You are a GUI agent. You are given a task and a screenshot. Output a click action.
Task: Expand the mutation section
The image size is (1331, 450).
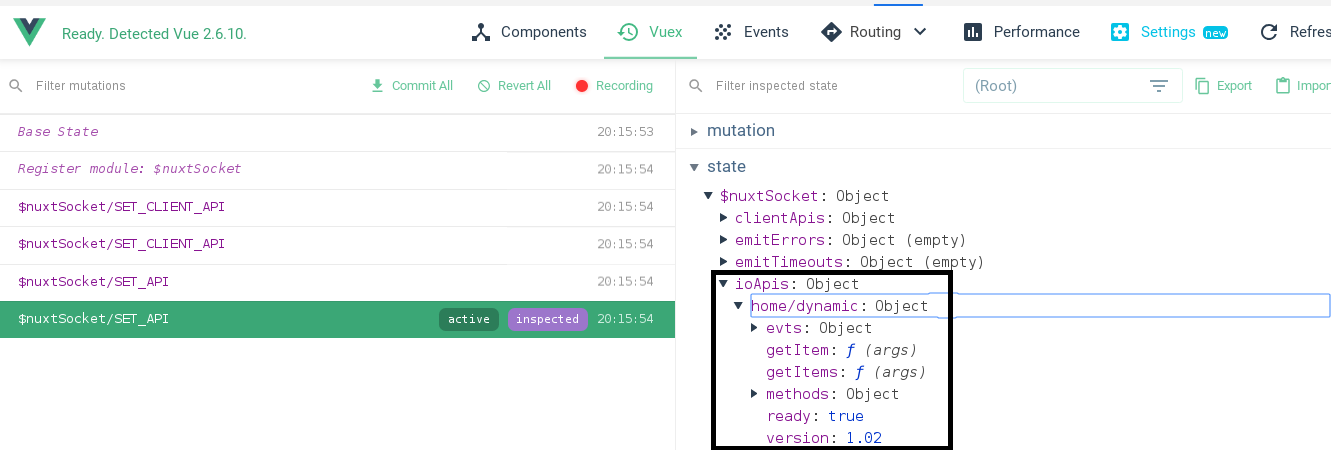click(695, 131)
